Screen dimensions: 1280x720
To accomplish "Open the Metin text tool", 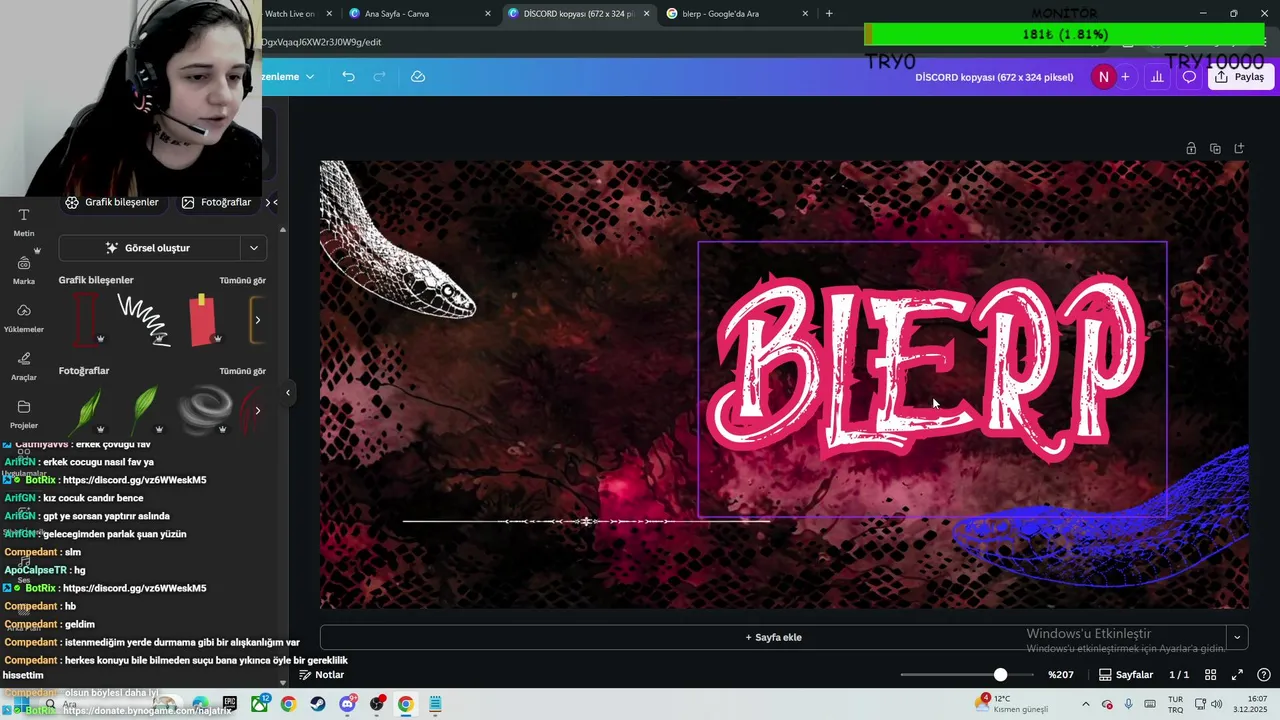I will [24, 222].
